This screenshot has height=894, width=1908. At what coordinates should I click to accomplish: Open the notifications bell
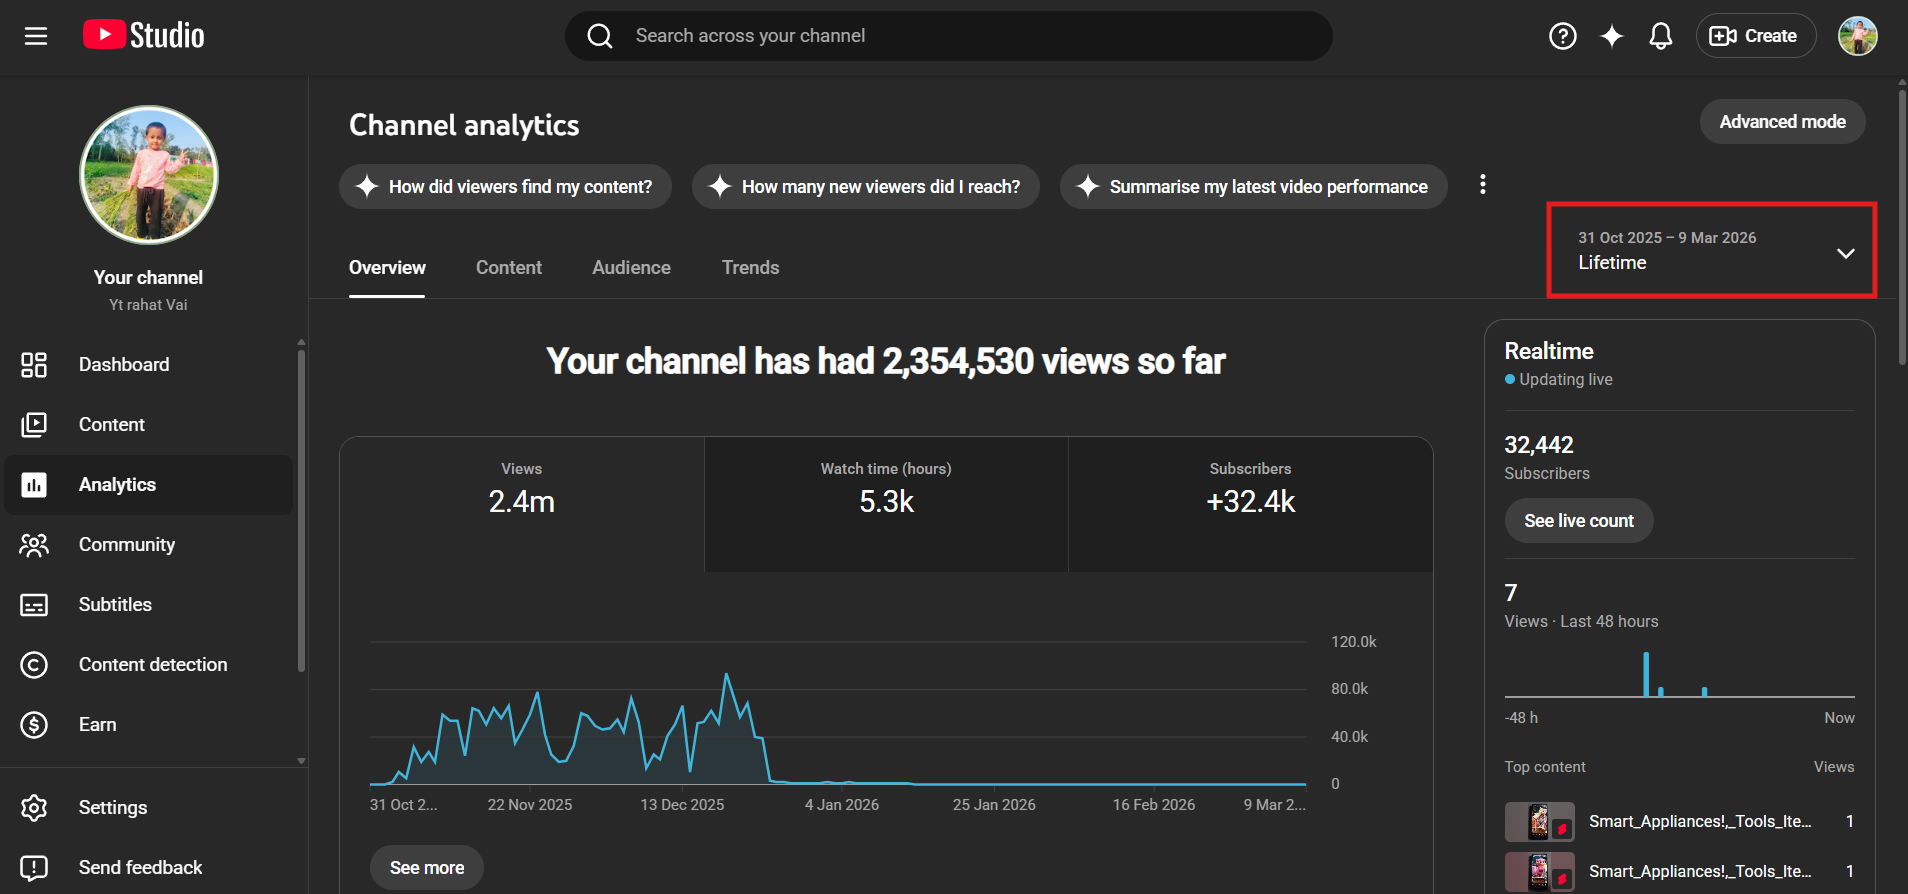pyautogui.click(x=1660, y=36)
